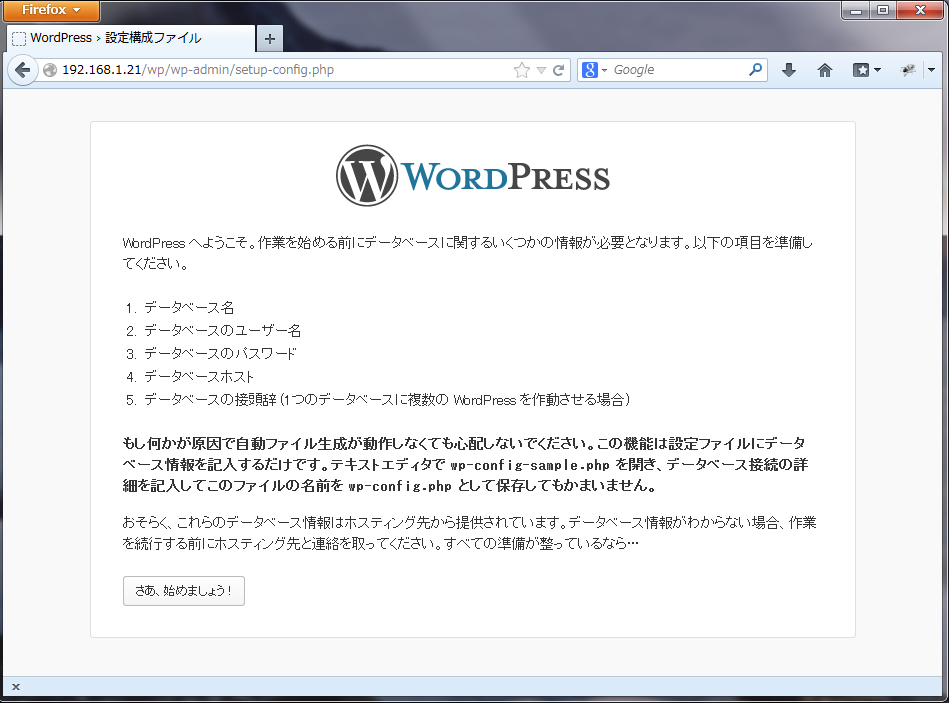Expand the URL history dropdown arrow
The width and height of the screenshot is (949, 703).
click(541, 71)
